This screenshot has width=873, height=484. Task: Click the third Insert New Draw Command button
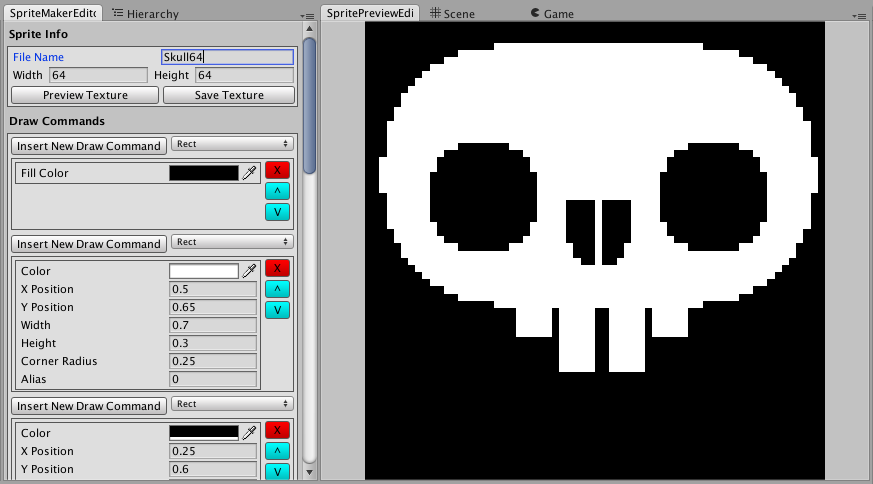click(89, 406)
